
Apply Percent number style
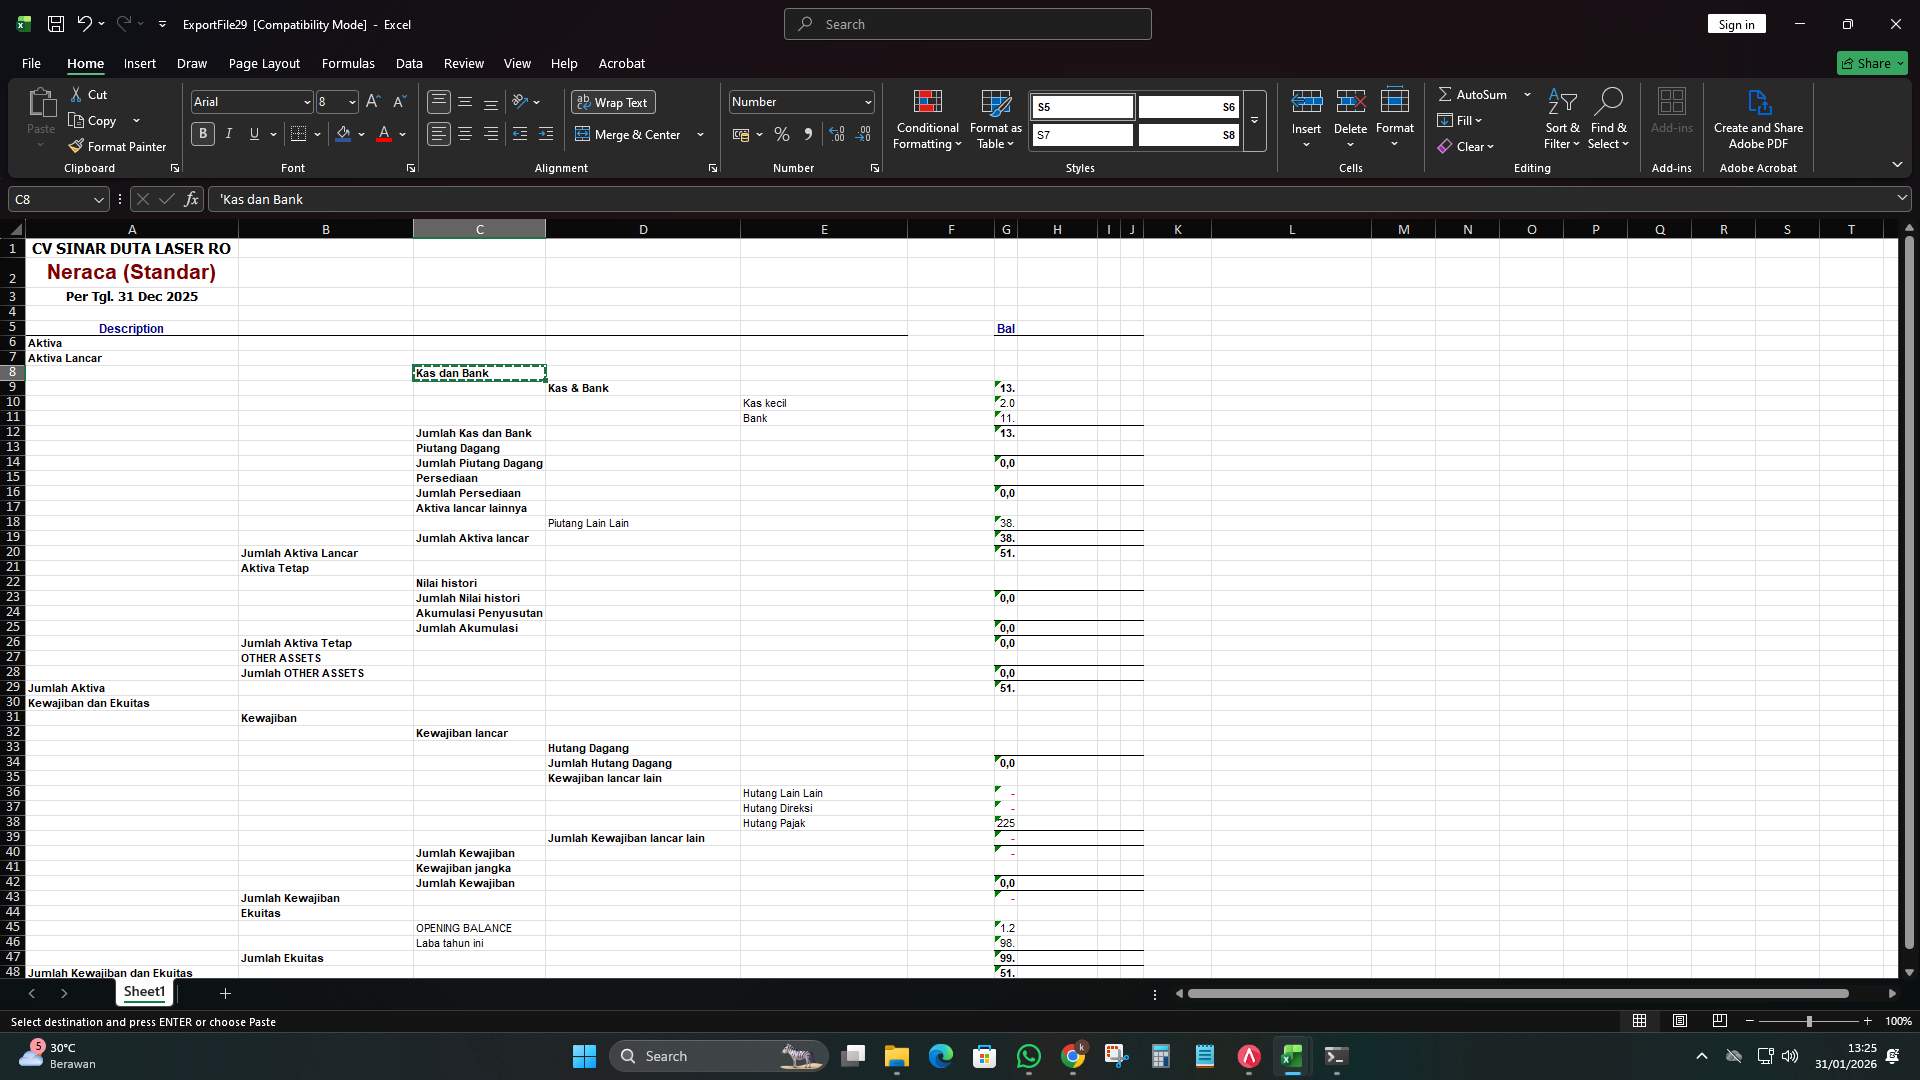(x=782, y=133)
